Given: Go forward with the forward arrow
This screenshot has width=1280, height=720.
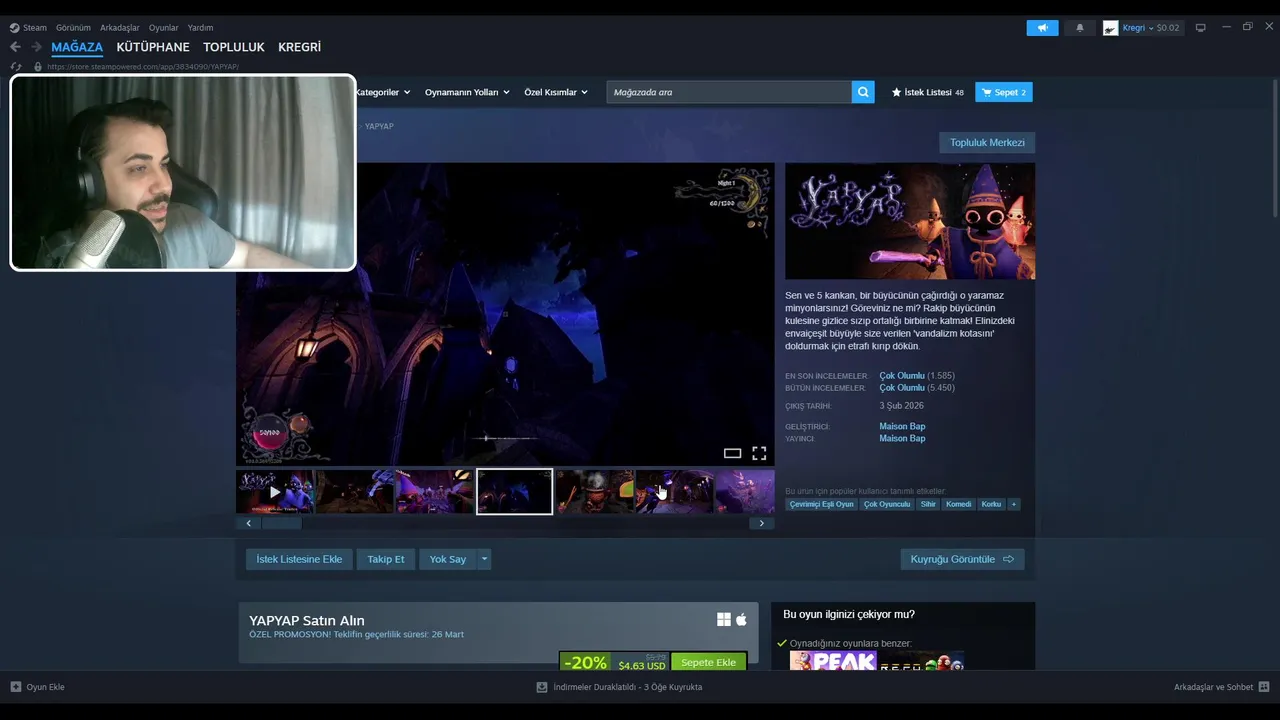Looking at the screenshot, I should [36, 47].
